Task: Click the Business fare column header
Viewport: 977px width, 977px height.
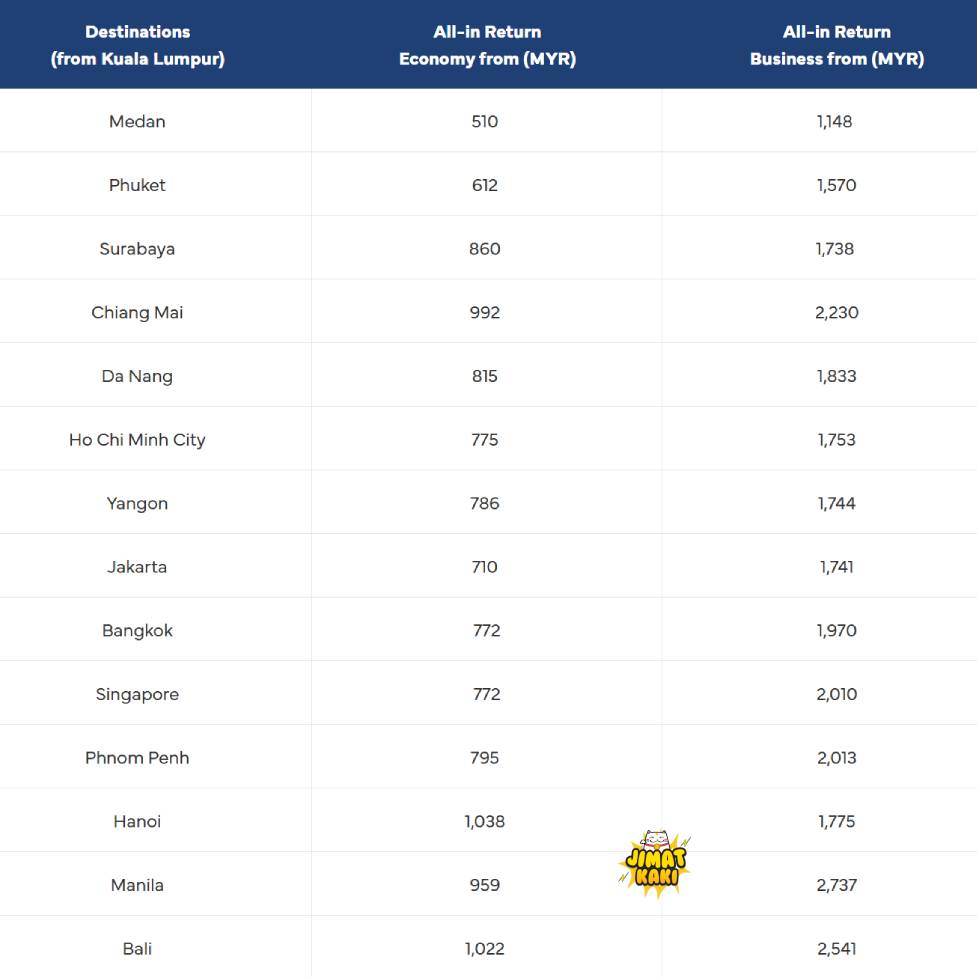Action: click(836, 45)
